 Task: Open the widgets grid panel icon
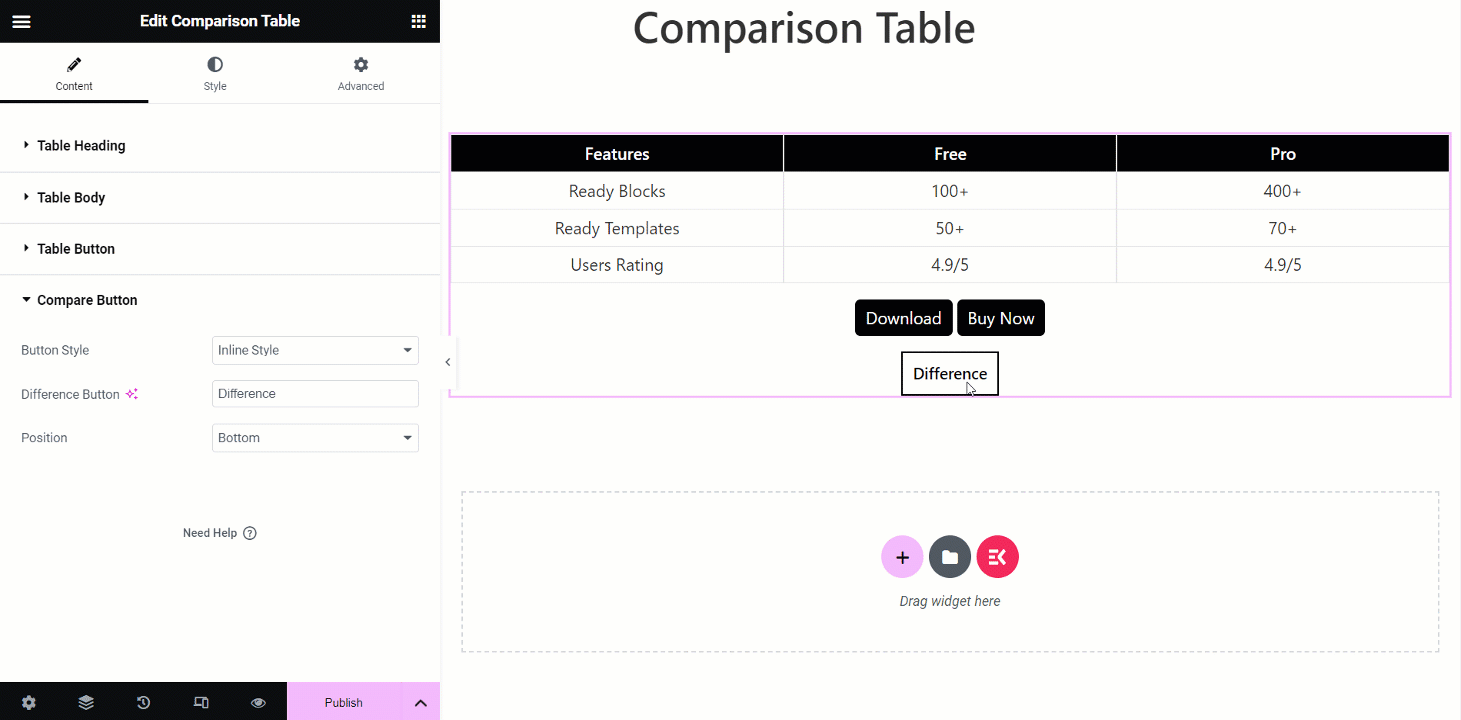coord(418,21)
